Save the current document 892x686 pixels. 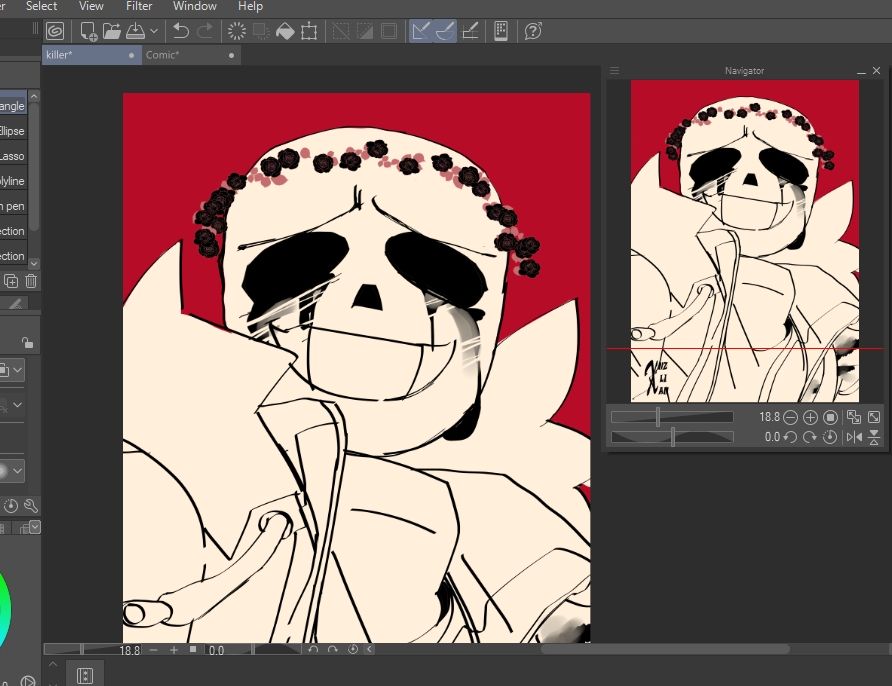135,31
